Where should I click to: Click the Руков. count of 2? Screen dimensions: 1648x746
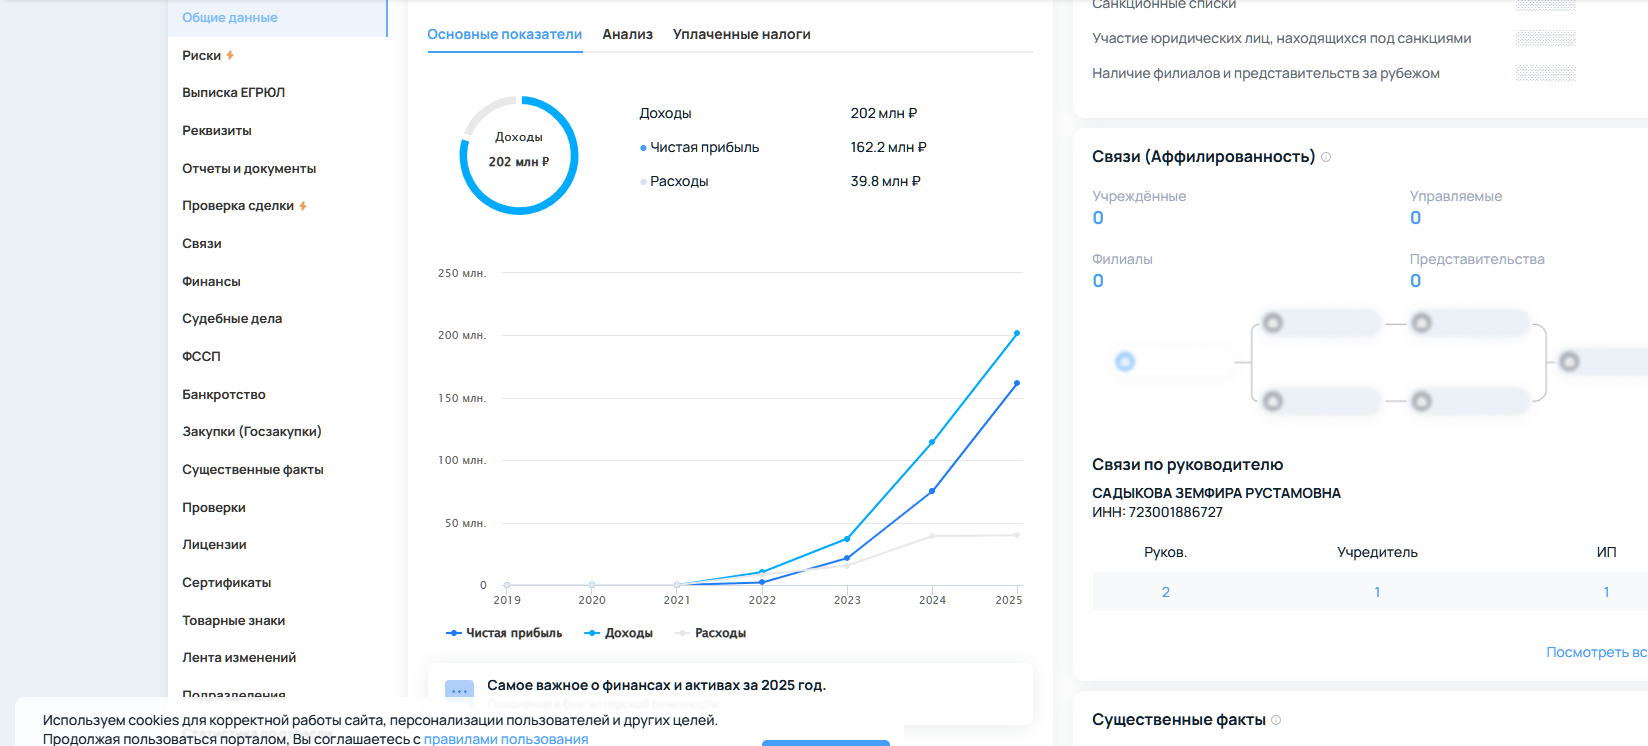tap(1165, 592)
